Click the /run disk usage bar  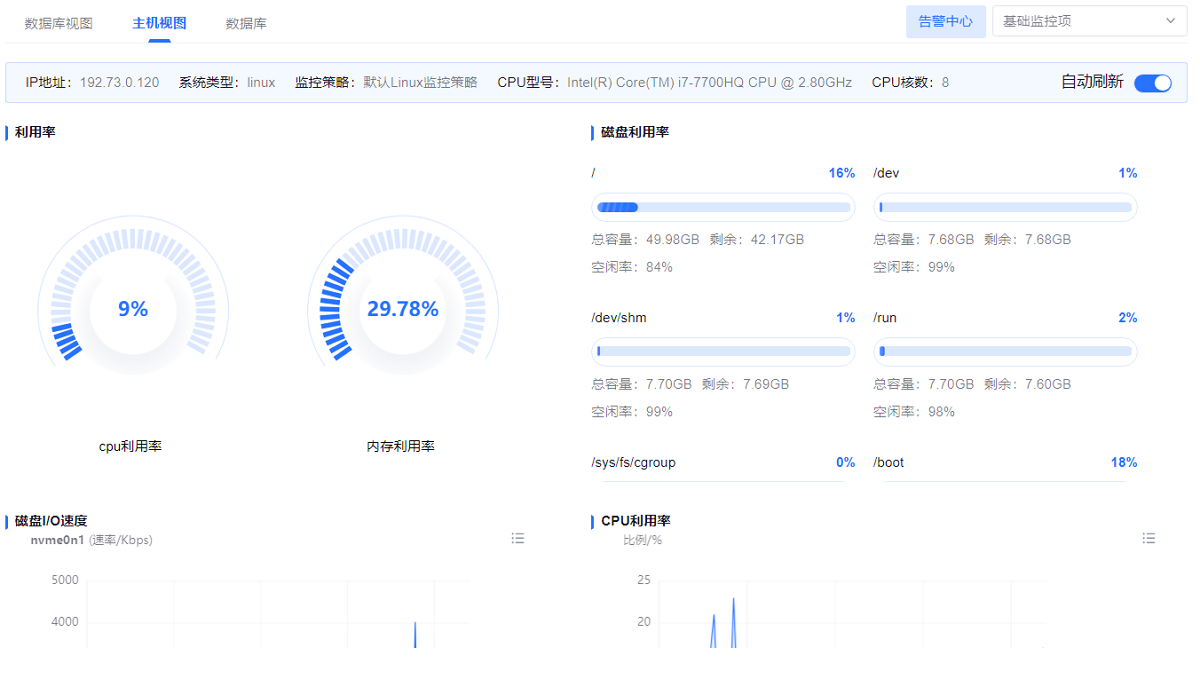point(1005,352)
